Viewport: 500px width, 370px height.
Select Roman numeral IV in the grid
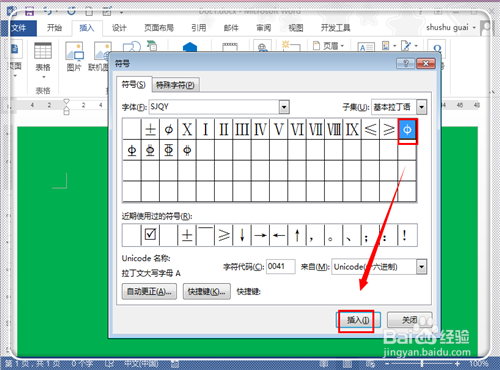point(260,129)
